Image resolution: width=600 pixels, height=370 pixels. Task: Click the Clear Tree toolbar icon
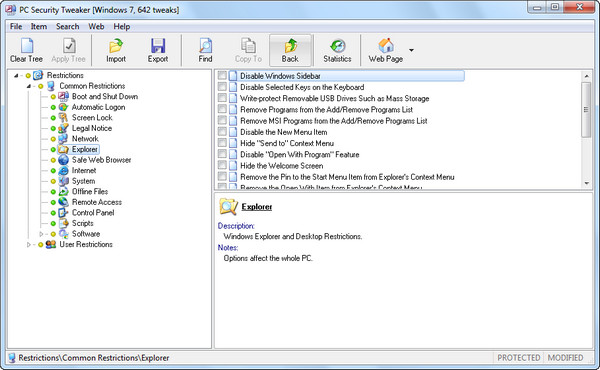click(x=26, y=46)
